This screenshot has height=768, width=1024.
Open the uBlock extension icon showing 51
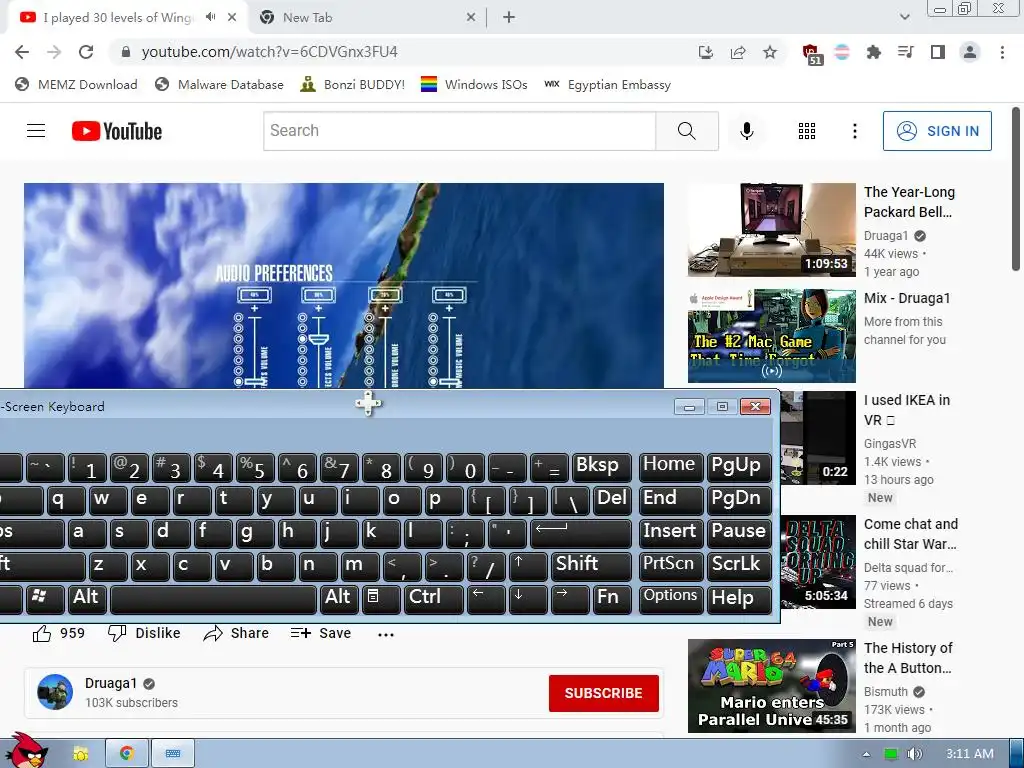(x=811, y=54)
